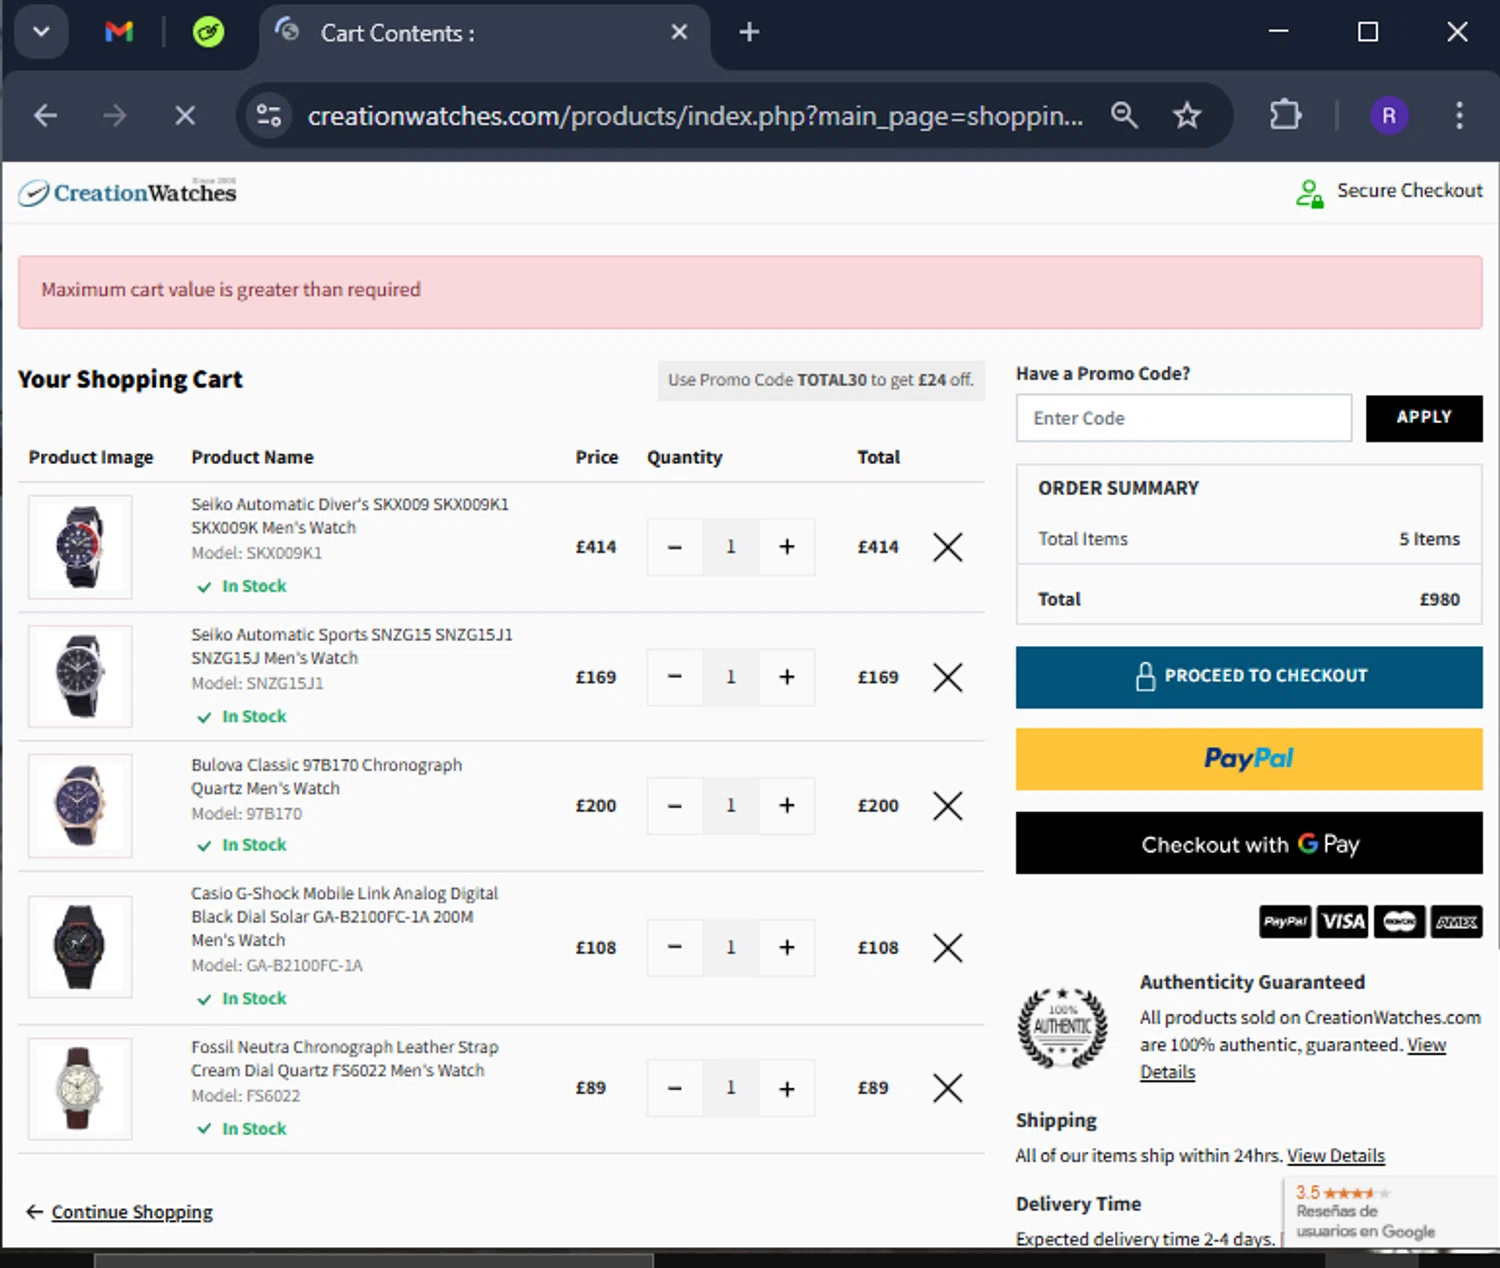Screen dimensions: 1500x1268
Task: Remove Casio G-Shock GA-B2100FC-1A from cart
Action: (948, 947)
